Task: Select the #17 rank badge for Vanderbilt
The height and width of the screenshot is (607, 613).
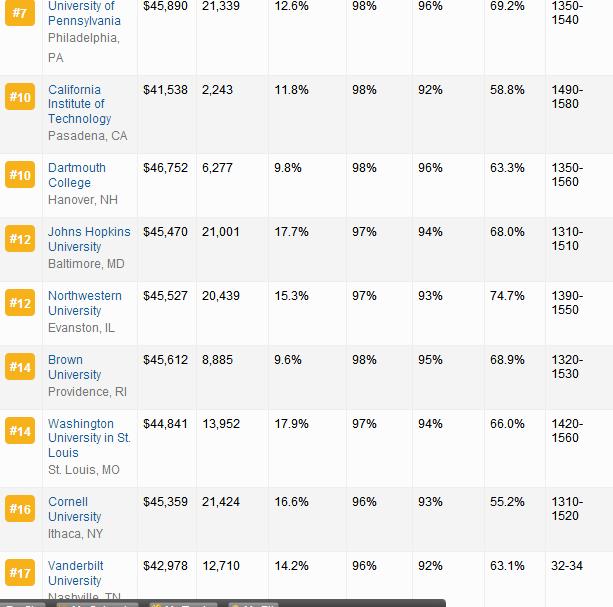Action: 20,573
